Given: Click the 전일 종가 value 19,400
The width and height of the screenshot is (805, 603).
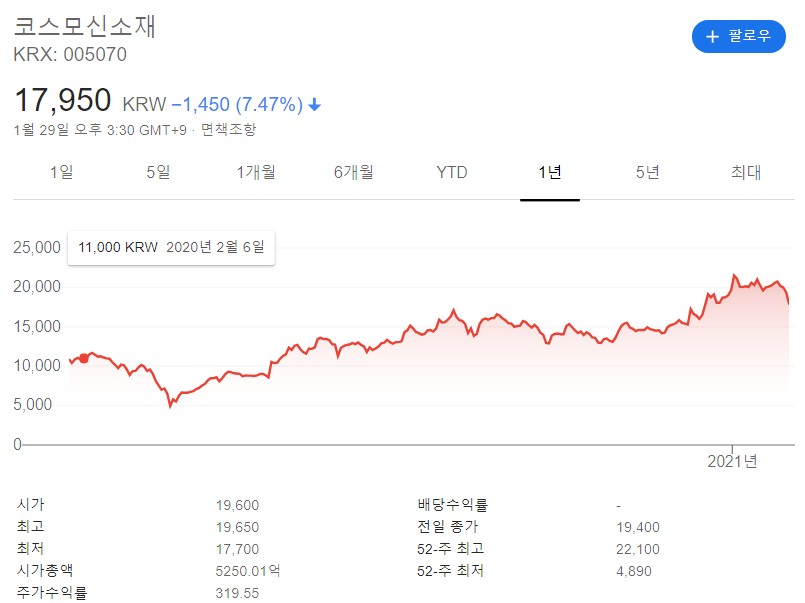Looking at the screenshot, I should 638,527.
